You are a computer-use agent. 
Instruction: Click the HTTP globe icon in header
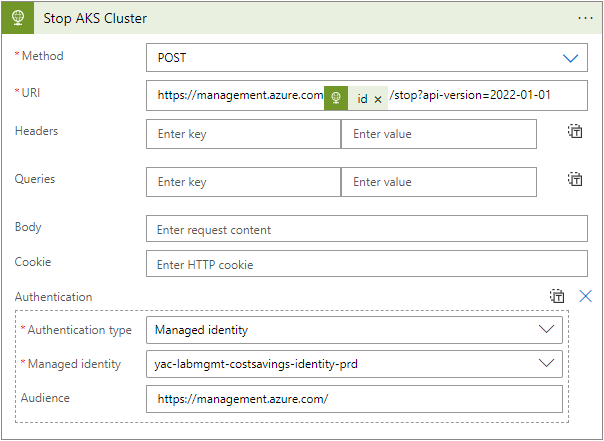18,18
